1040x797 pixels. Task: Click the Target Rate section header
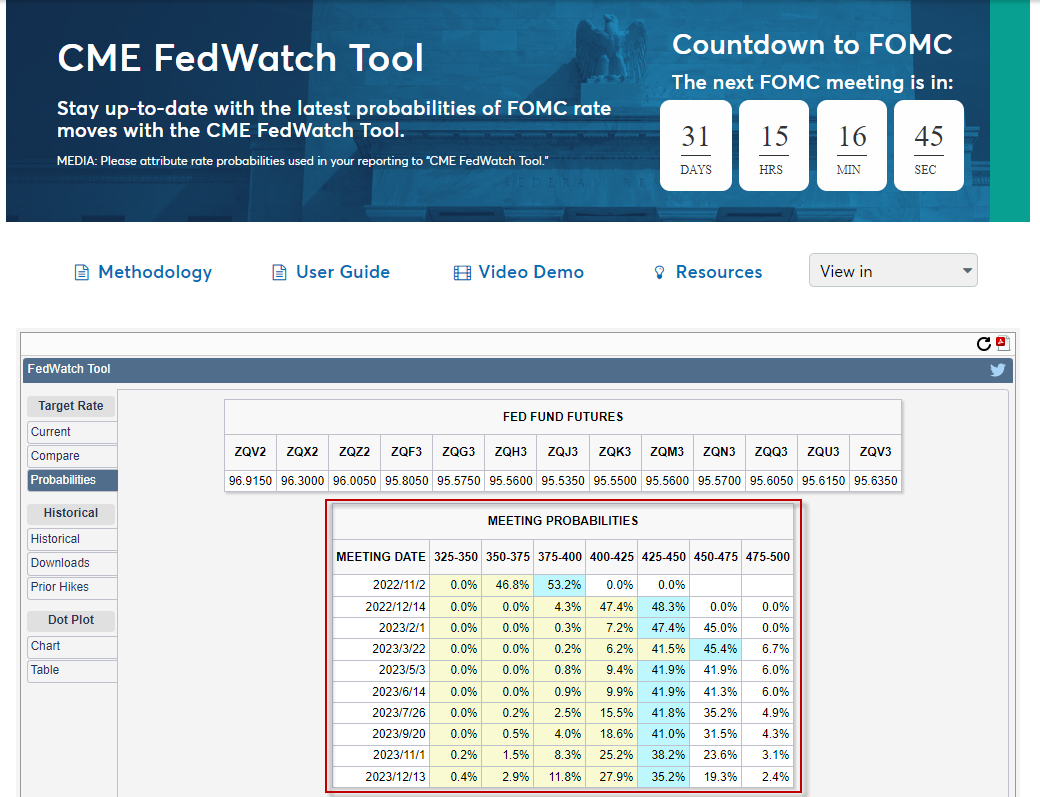[x=71, y=406]
